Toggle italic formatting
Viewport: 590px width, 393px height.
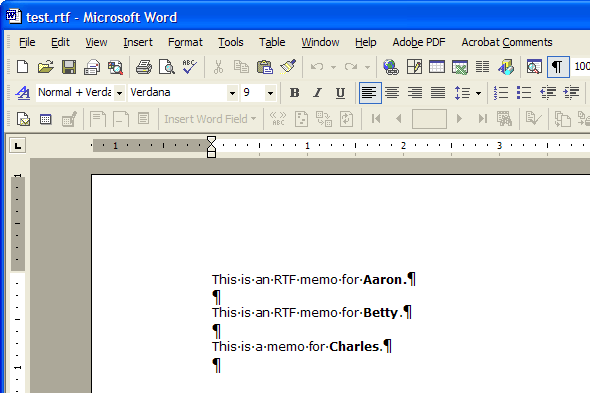coord(318,93)
